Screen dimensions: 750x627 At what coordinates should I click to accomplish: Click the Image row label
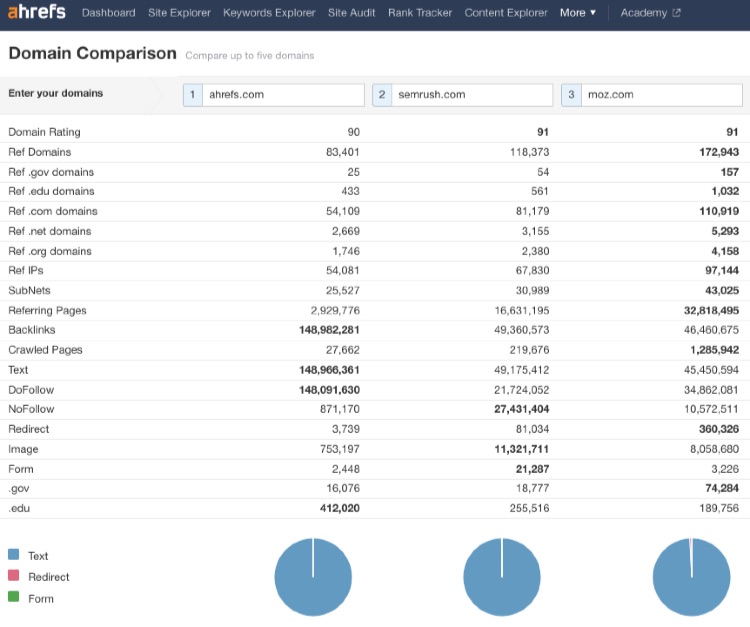point(23,450)
